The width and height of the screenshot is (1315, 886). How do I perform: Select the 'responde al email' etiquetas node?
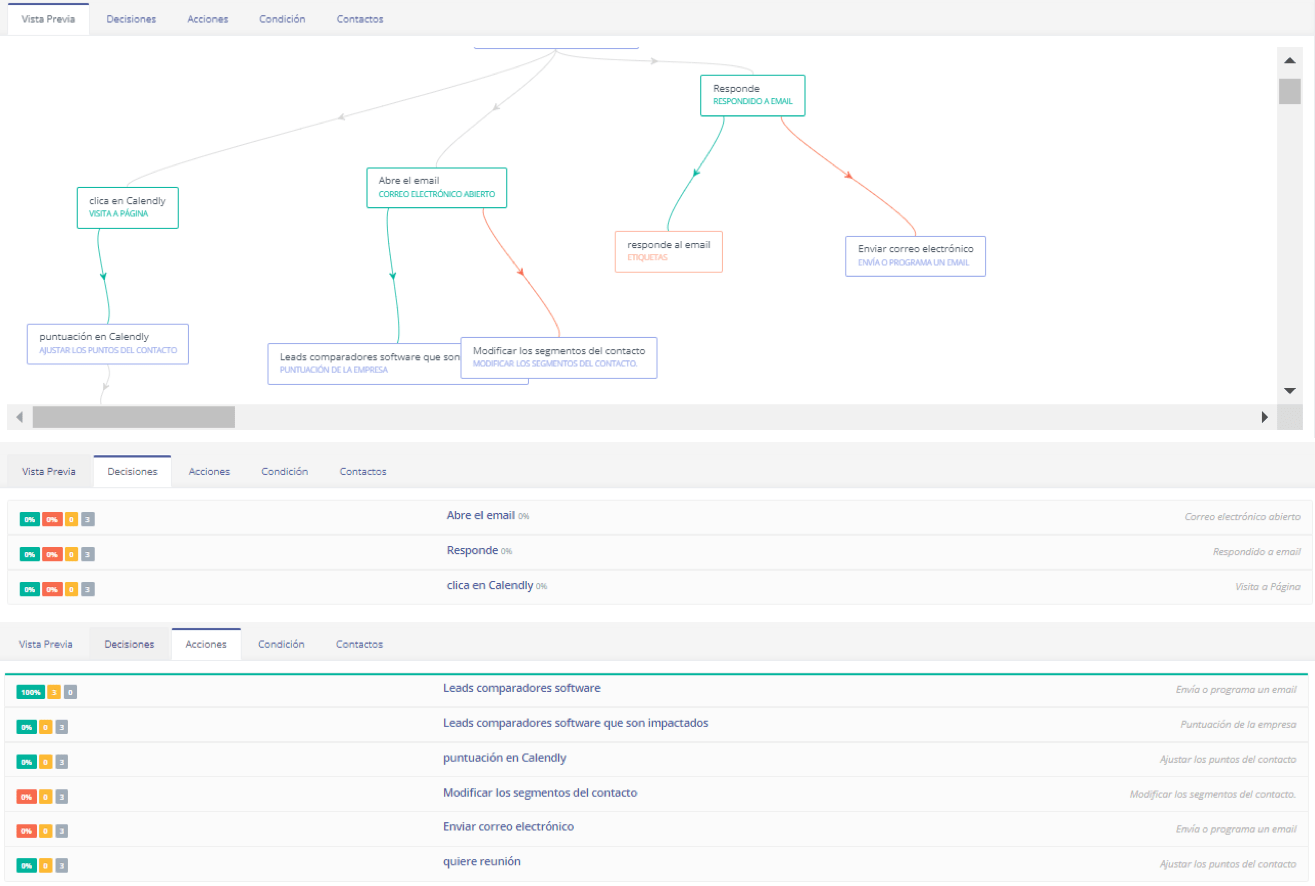tap(668, 251)
